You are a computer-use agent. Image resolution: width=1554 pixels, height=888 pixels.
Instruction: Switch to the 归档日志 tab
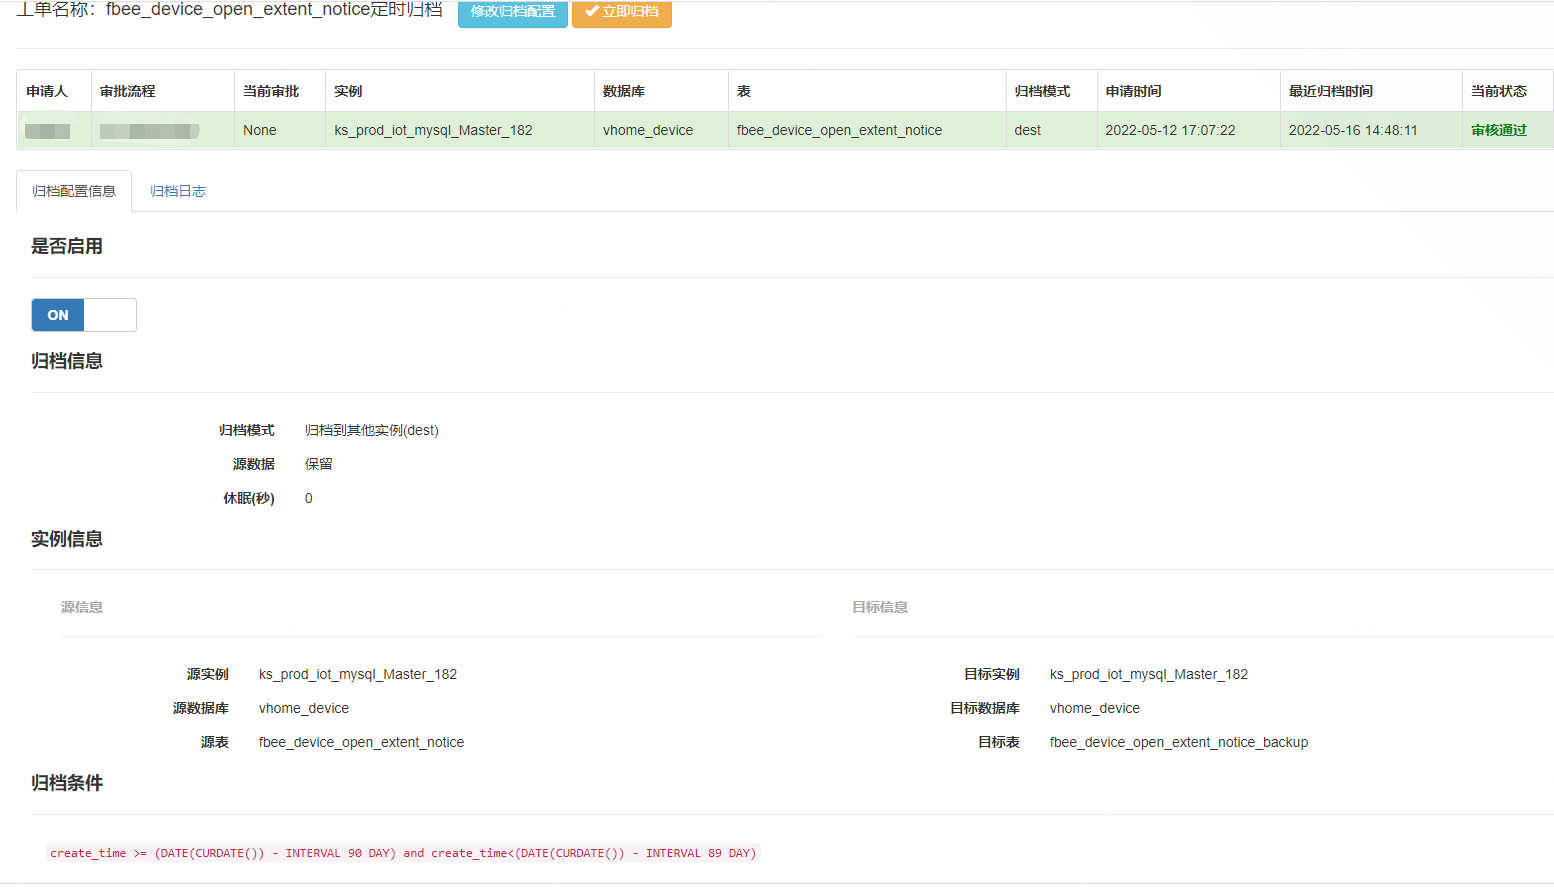click(178, 191)
